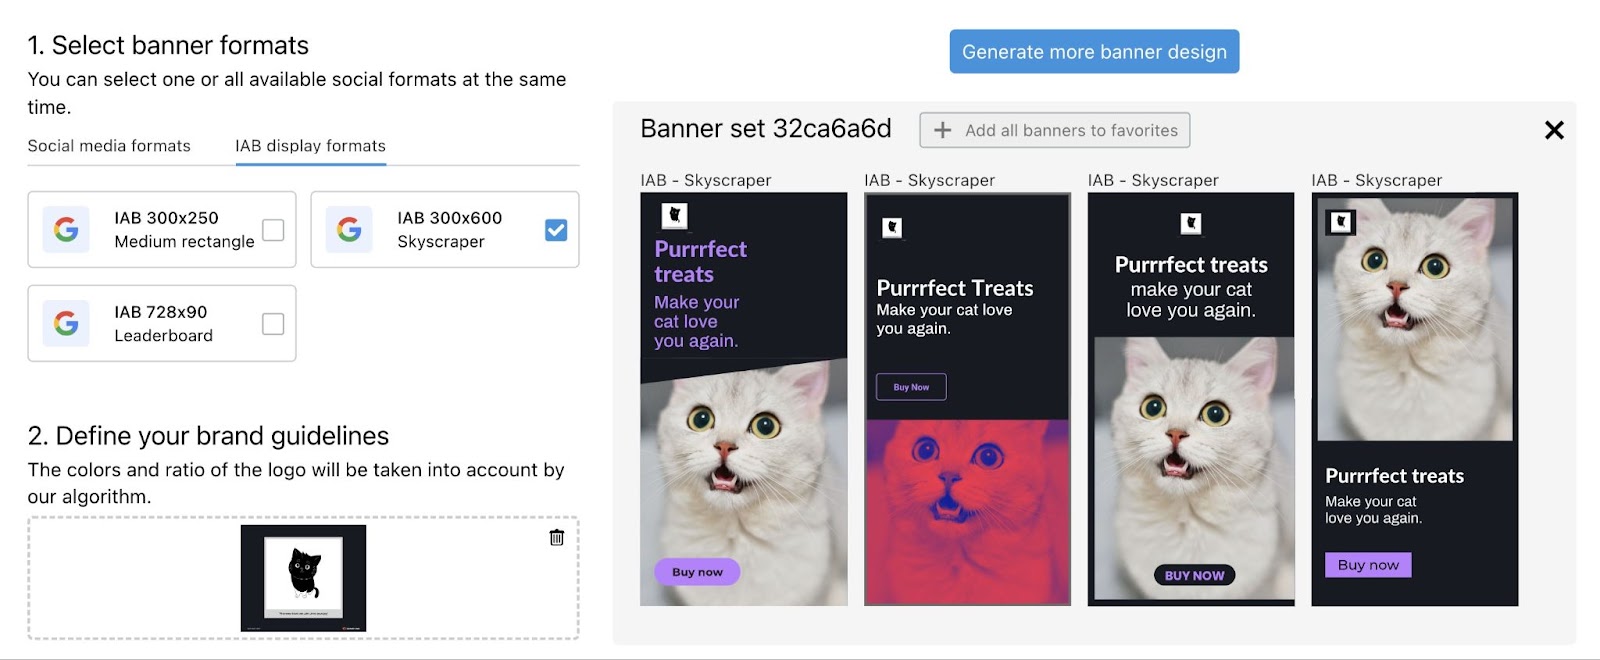Viewport: 1600px width, 660px height.
Task: Click BUY NOW on the third banner
Action: click(1194, 575)
